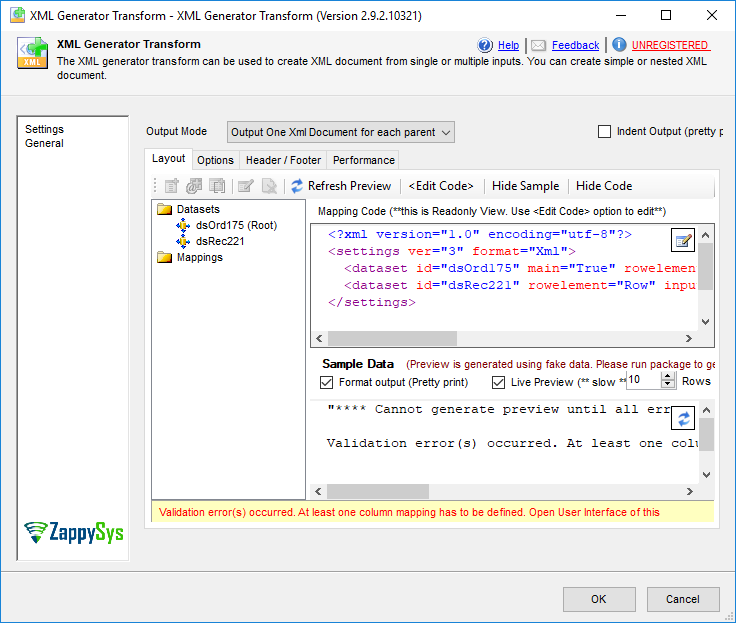
Task: Click the blue Help question mark icon
Action: tap(485, 45)
